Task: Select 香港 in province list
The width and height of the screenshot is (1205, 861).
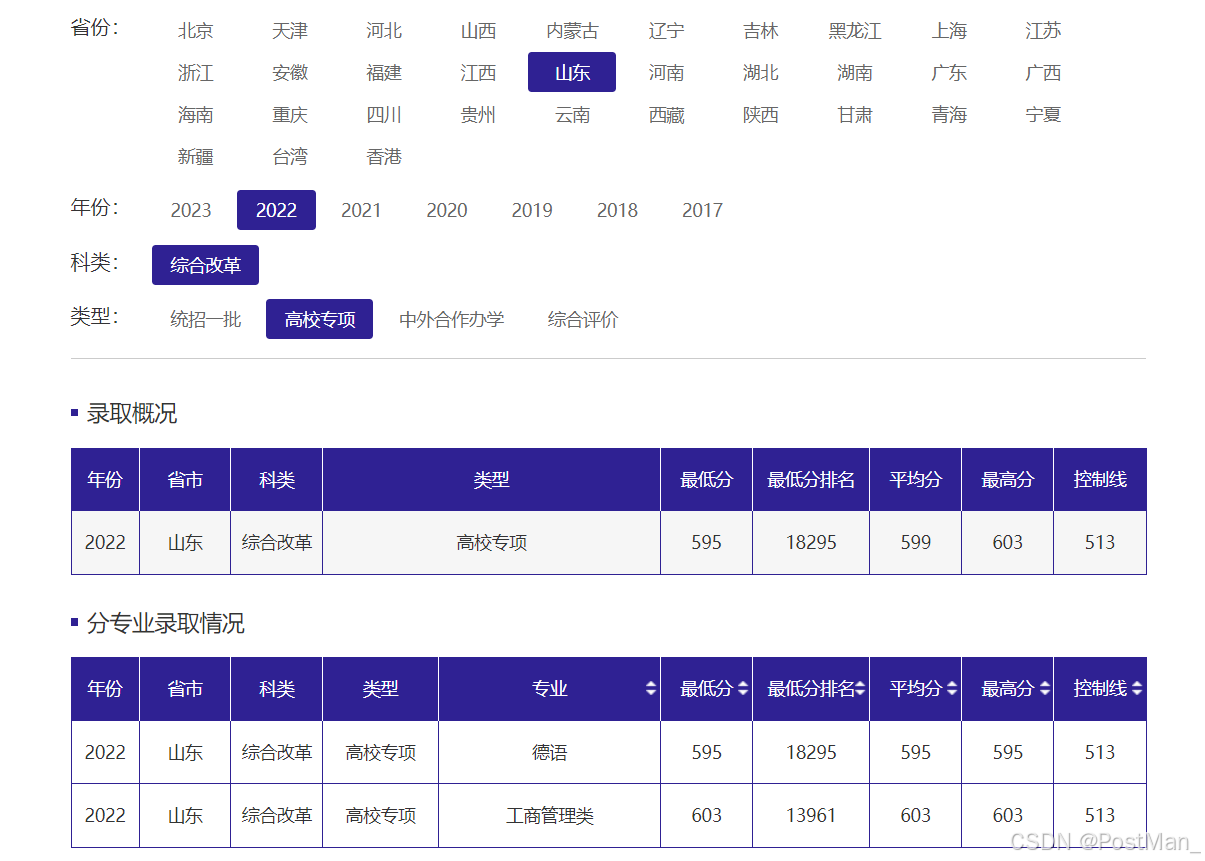Action: (384, 157)
